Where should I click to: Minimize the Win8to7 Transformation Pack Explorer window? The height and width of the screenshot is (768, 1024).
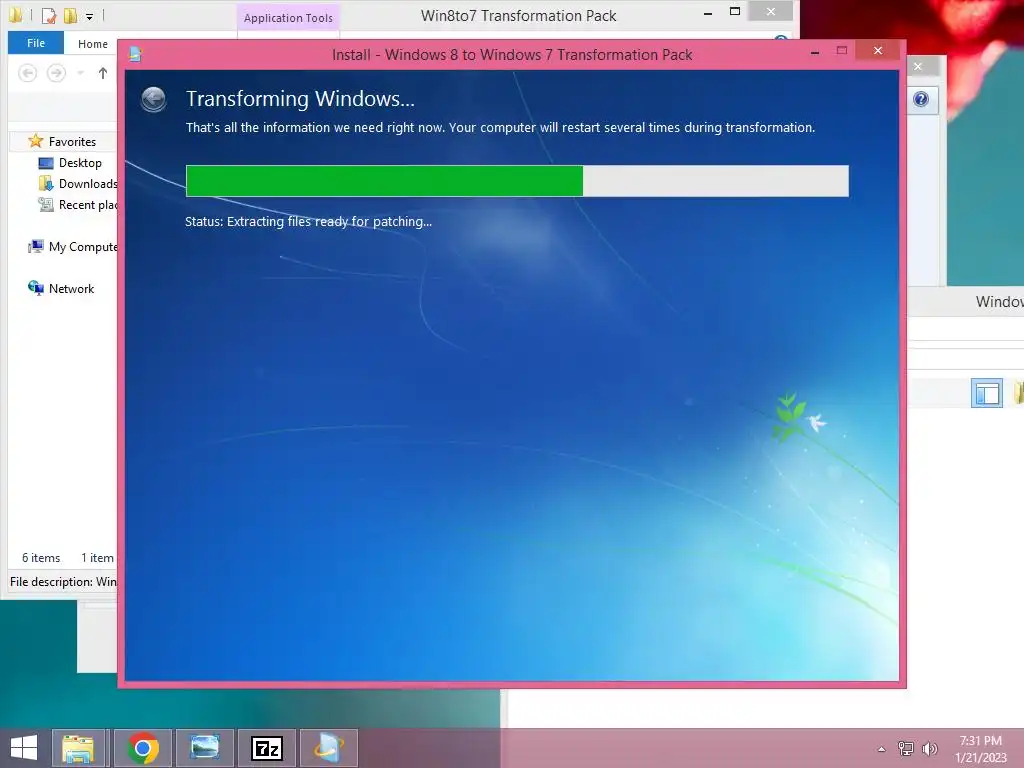point(708,13)
